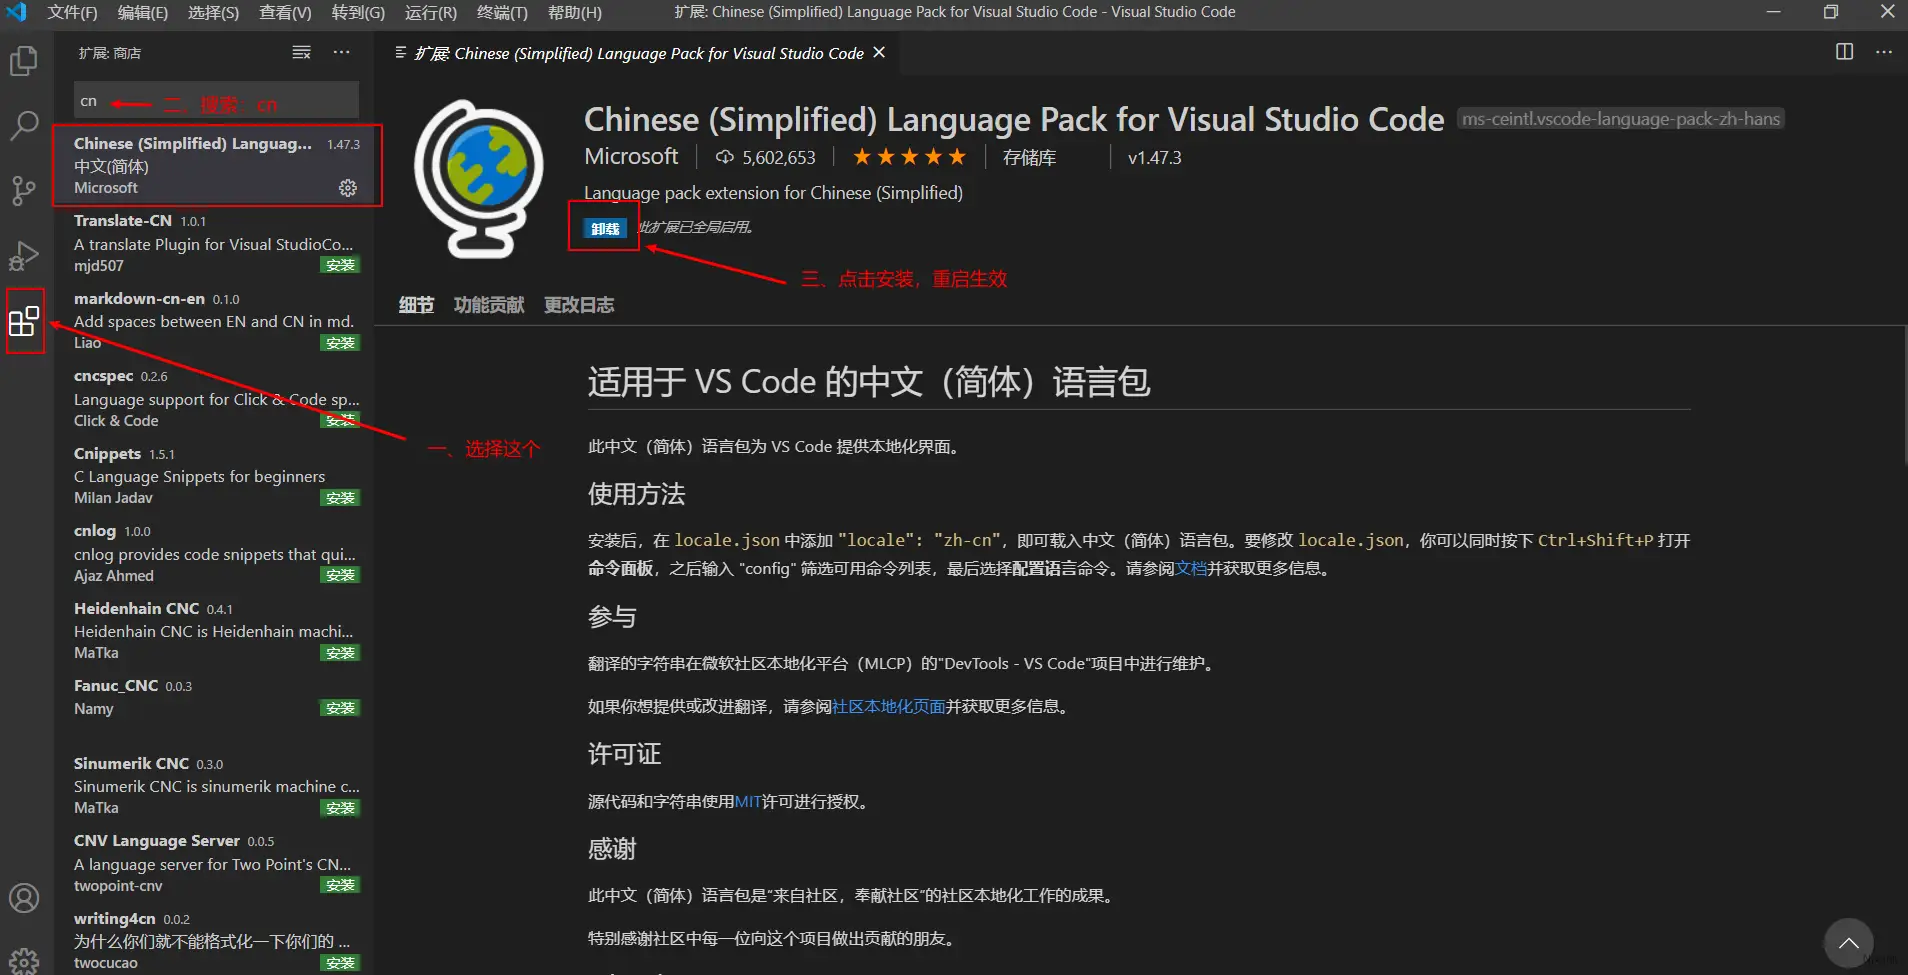Open the Run and Debug view
Viewport: 1908px width, 975px height.
click(x=24, y=256)
